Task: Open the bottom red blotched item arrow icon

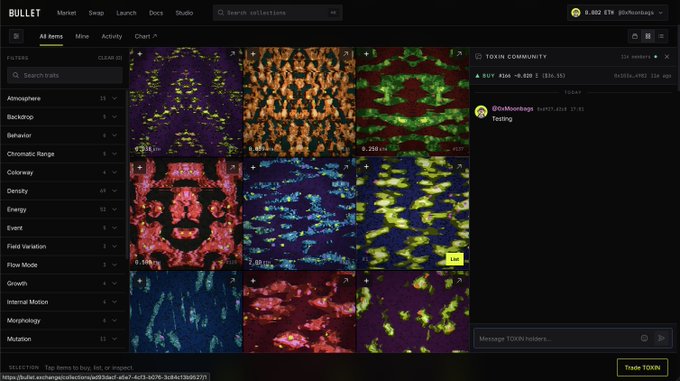Action: [x=346, y=281]
